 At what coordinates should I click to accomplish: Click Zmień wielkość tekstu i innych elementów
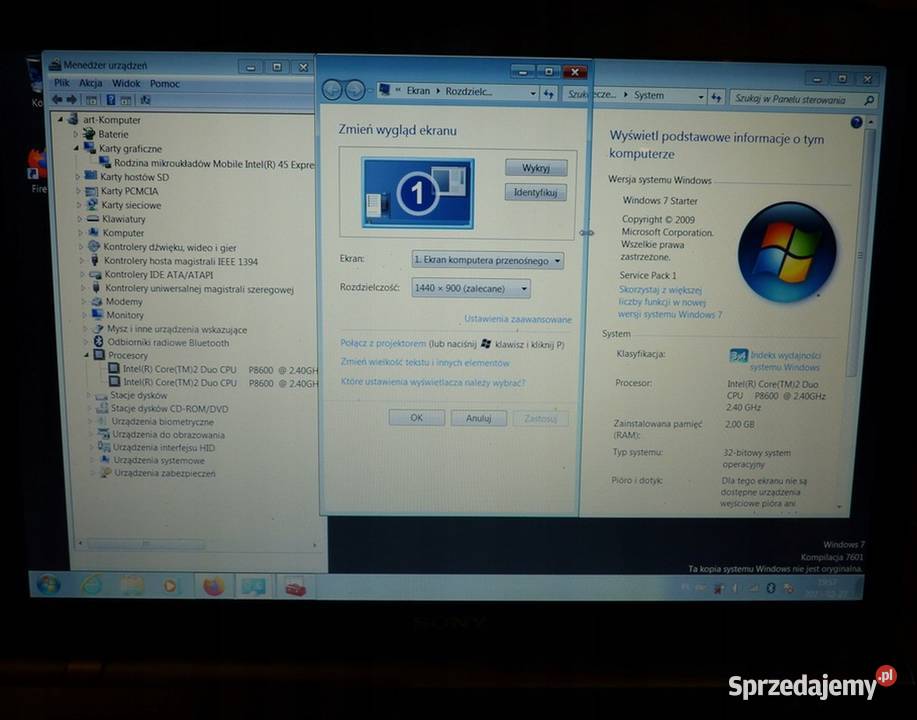pyautogui.click(x=425, y=363)
